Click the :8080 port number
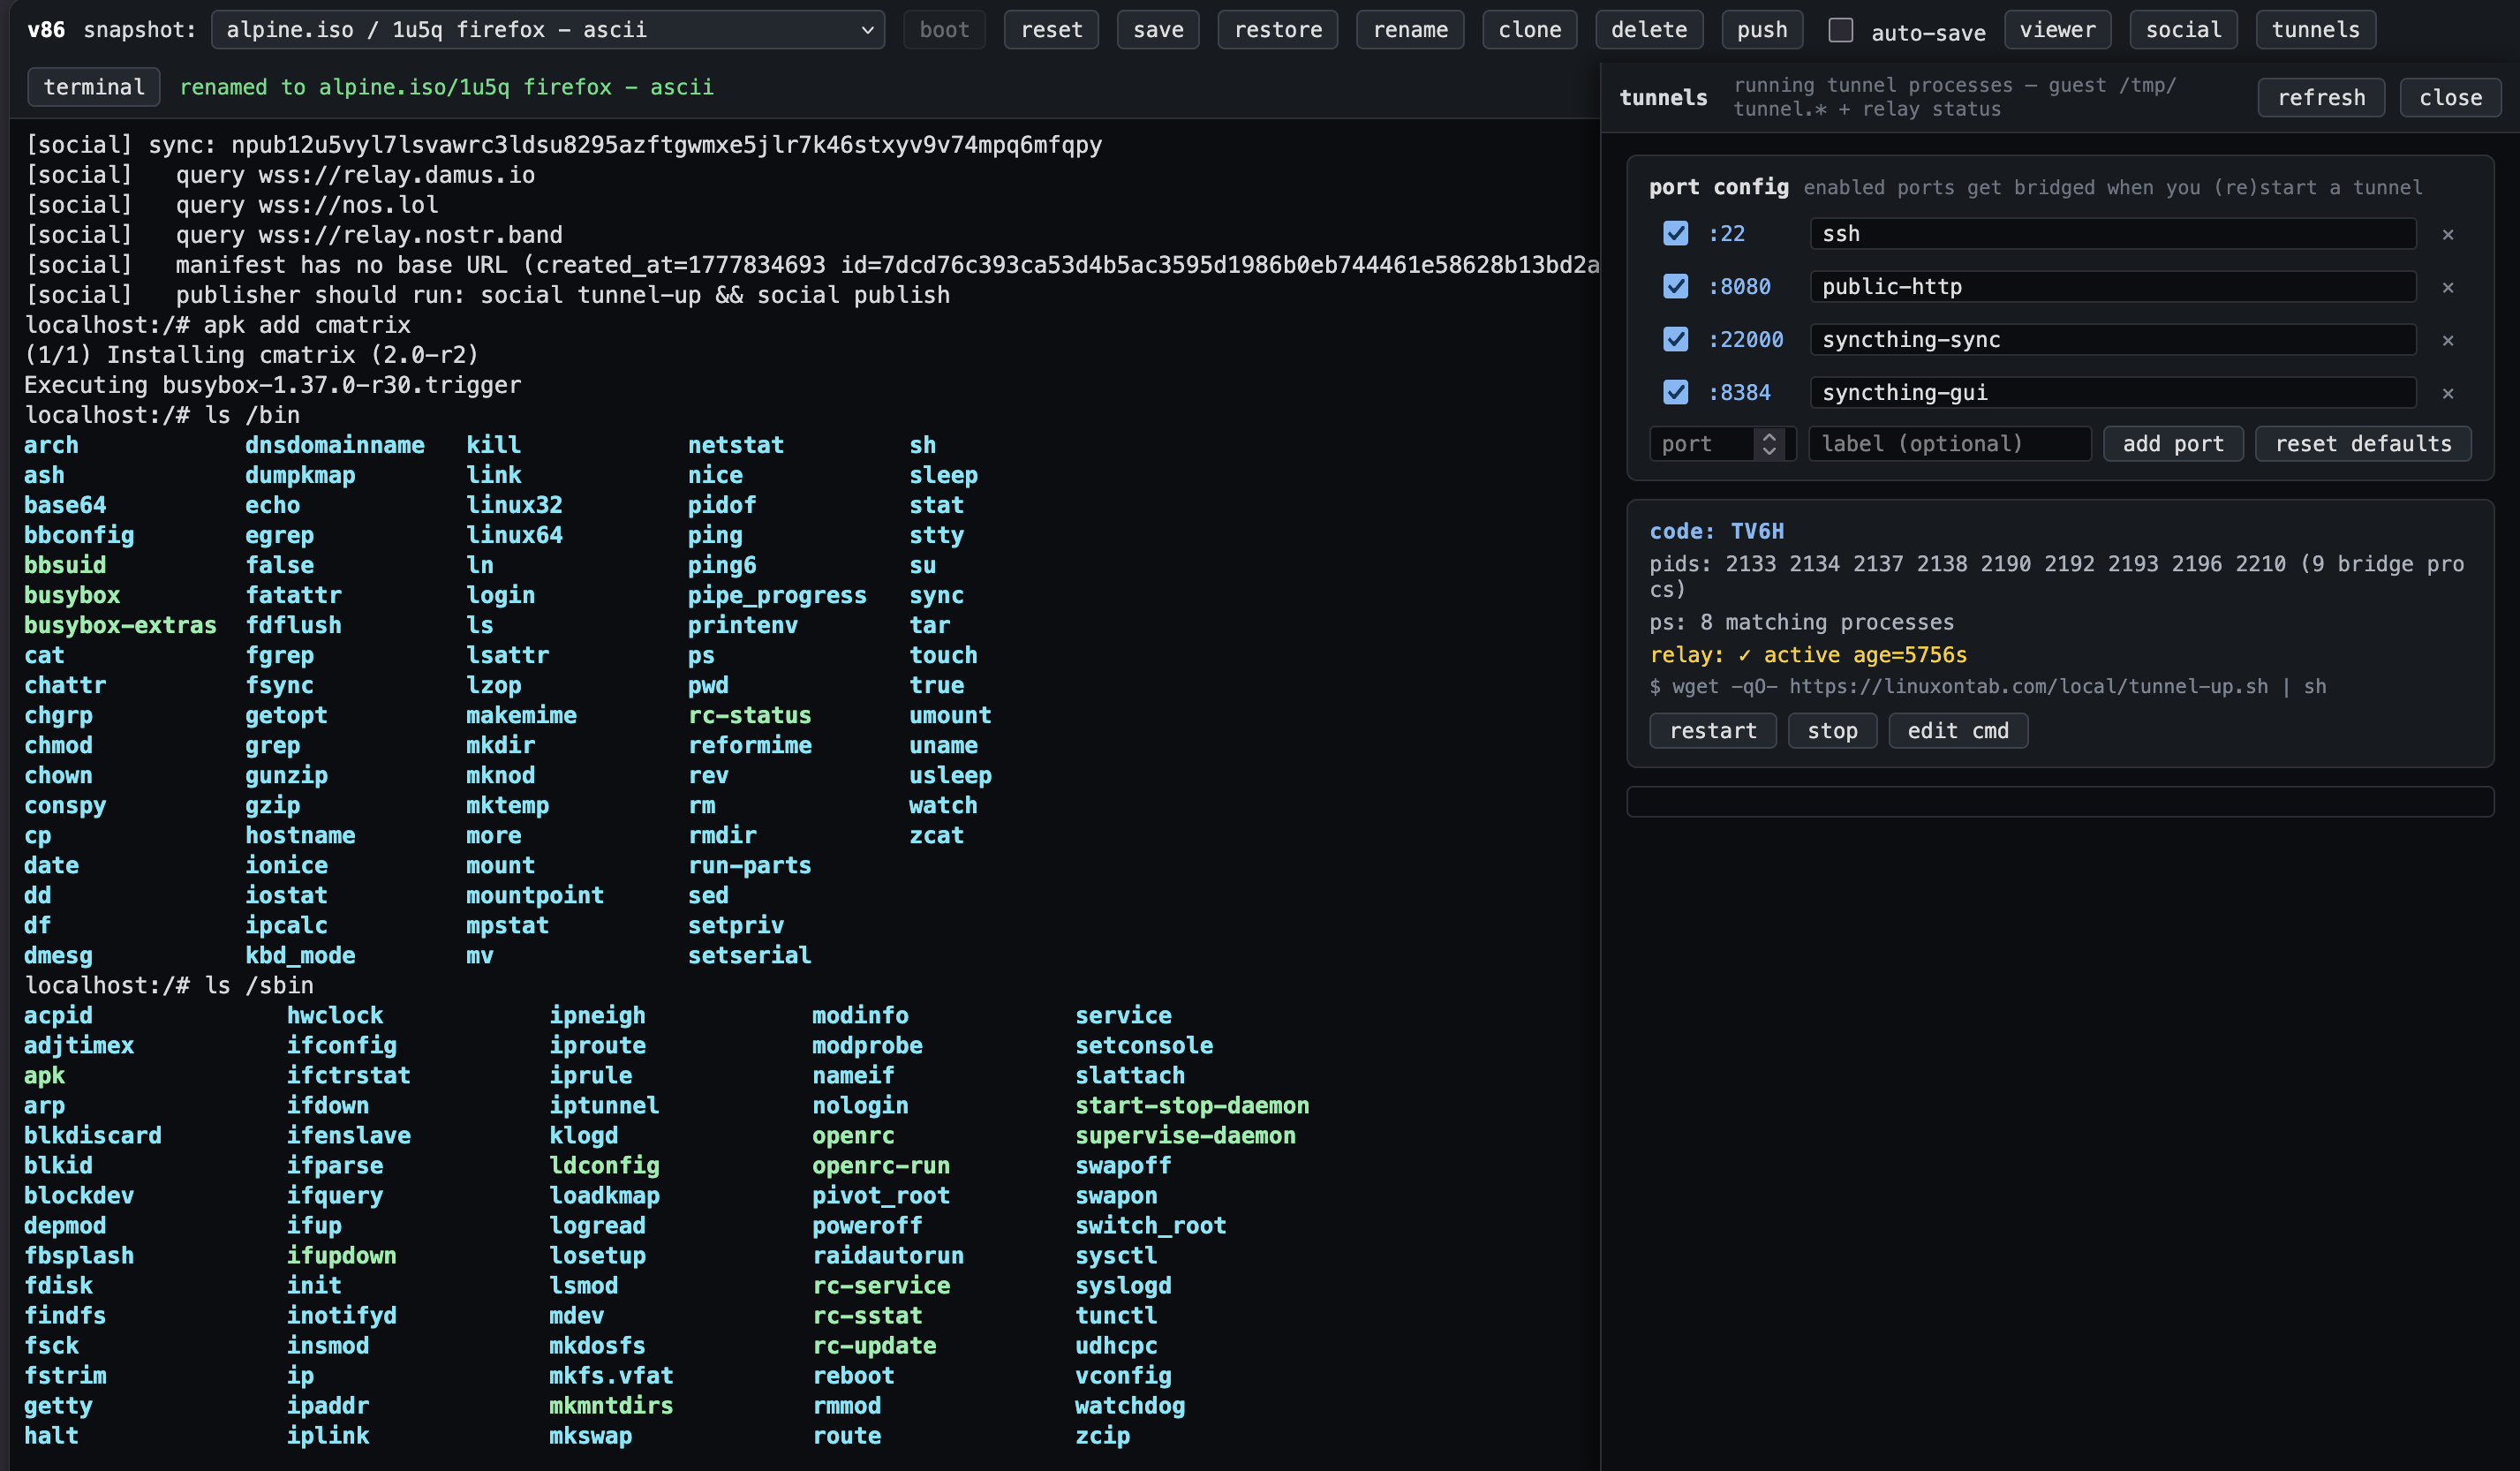 pyautogui.click(x=1739, y=286)
